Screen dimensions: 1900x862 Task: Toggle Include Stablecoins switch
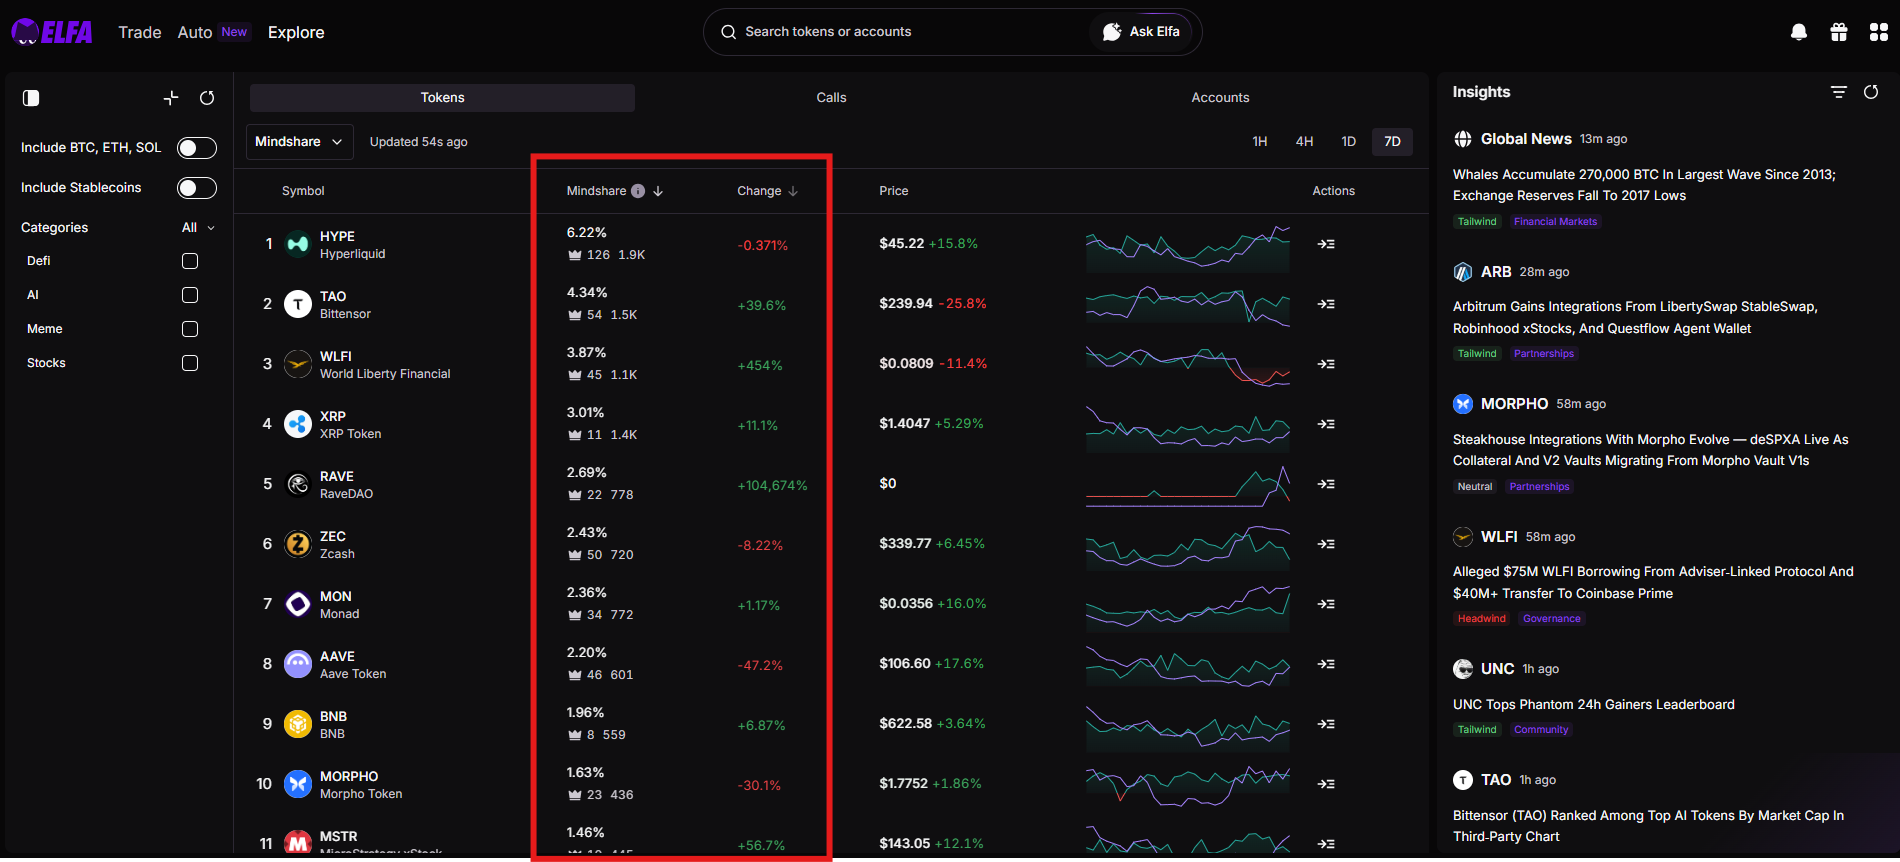(x=197, y=188)
